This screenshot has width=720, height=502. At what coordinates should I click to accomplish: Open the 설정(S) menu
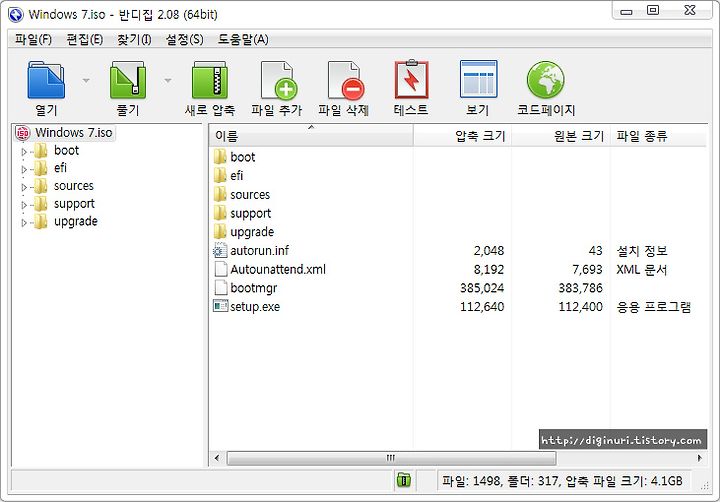coord(185,39)
